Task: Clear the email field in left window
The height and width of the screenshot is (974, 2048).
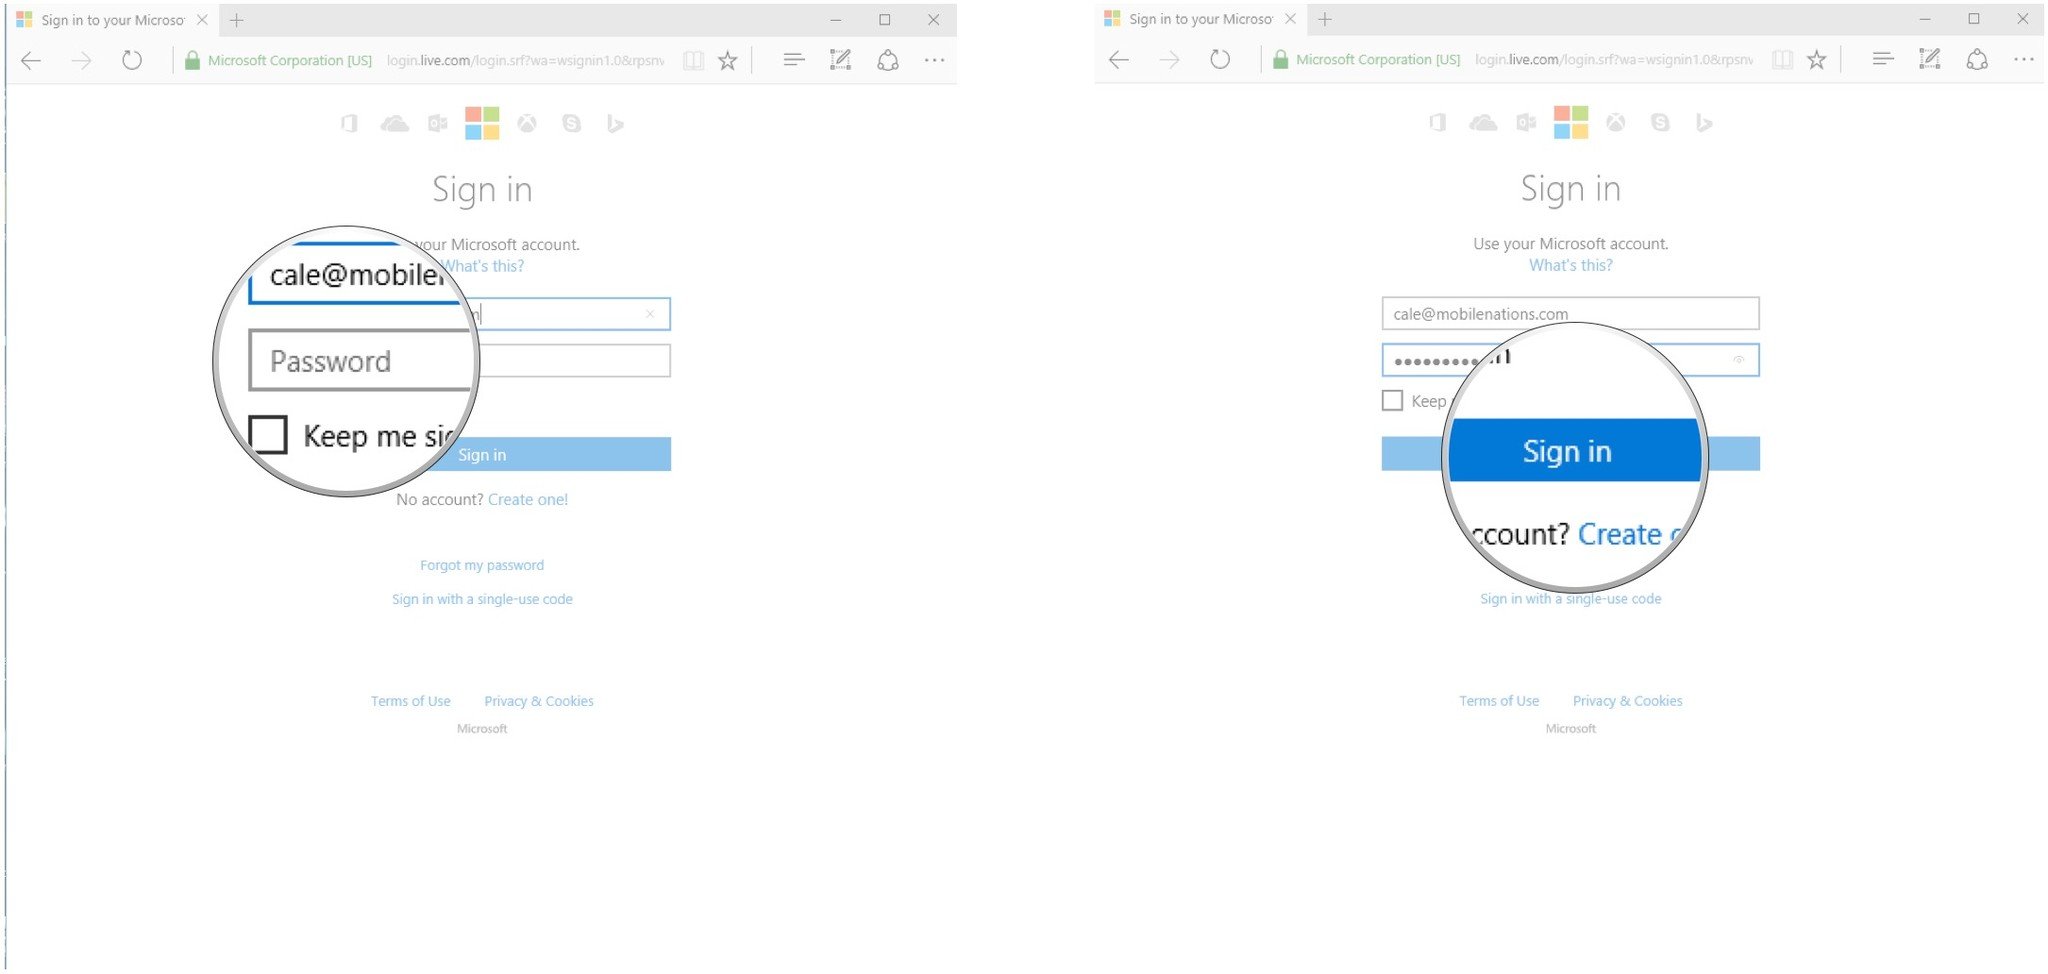Action: (650, 314)
